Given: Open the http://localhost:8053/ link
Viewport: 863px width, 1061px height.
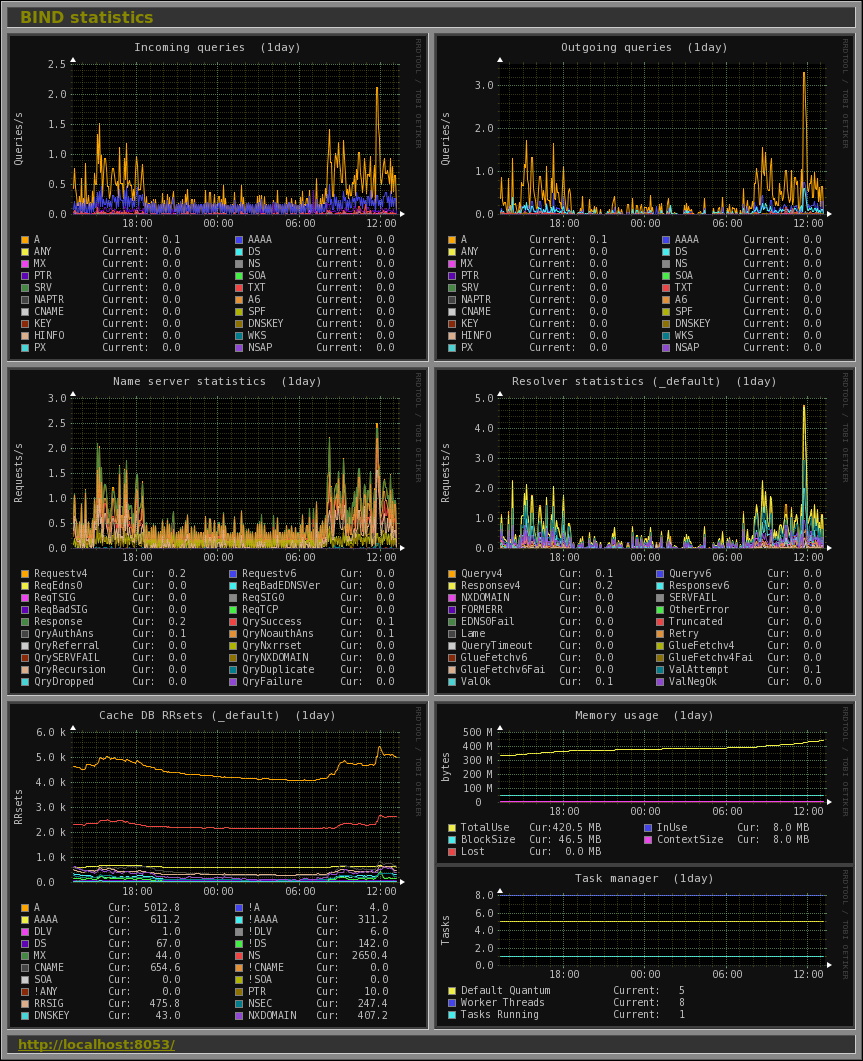Looking at the screenshot, I should 97,1044.
